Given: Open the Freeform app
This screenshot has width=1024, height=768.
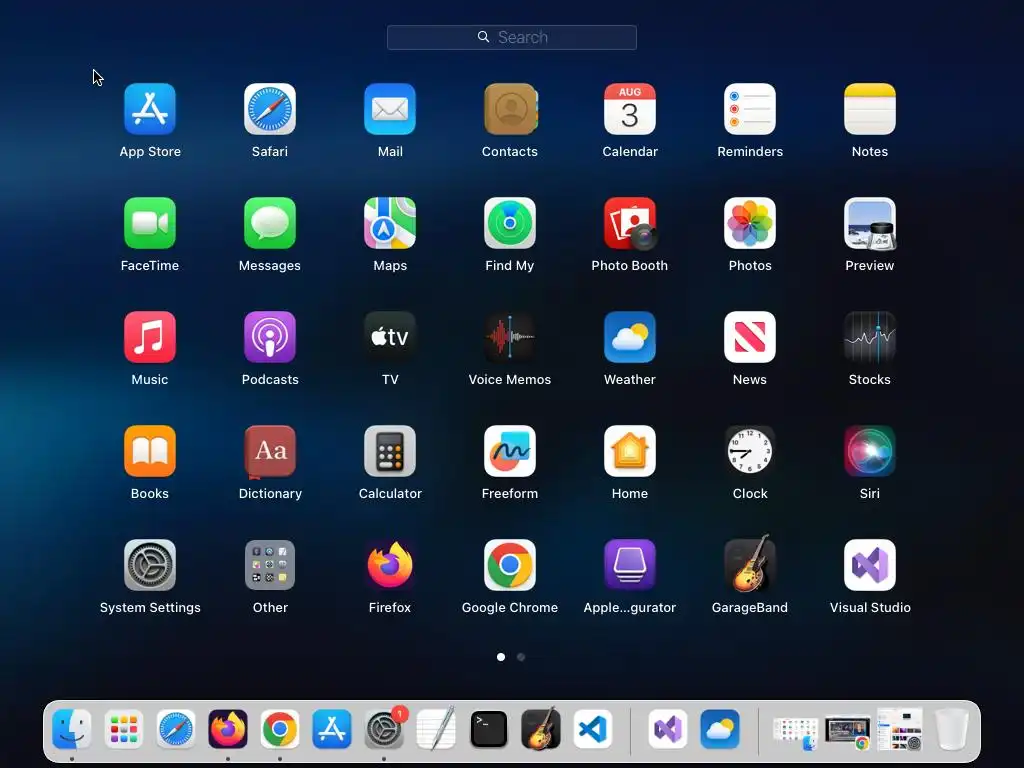Looking at the screenshot, I should point(510,451).
